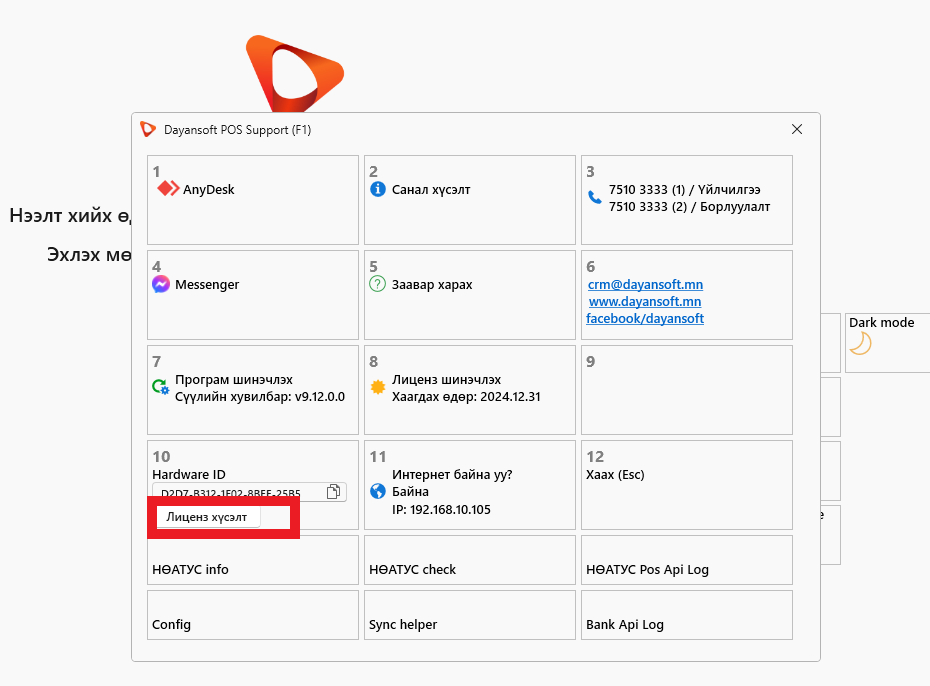This screenshot has width=930, height=686.
Task: Open Config tile
Action: tap(253, 615)
